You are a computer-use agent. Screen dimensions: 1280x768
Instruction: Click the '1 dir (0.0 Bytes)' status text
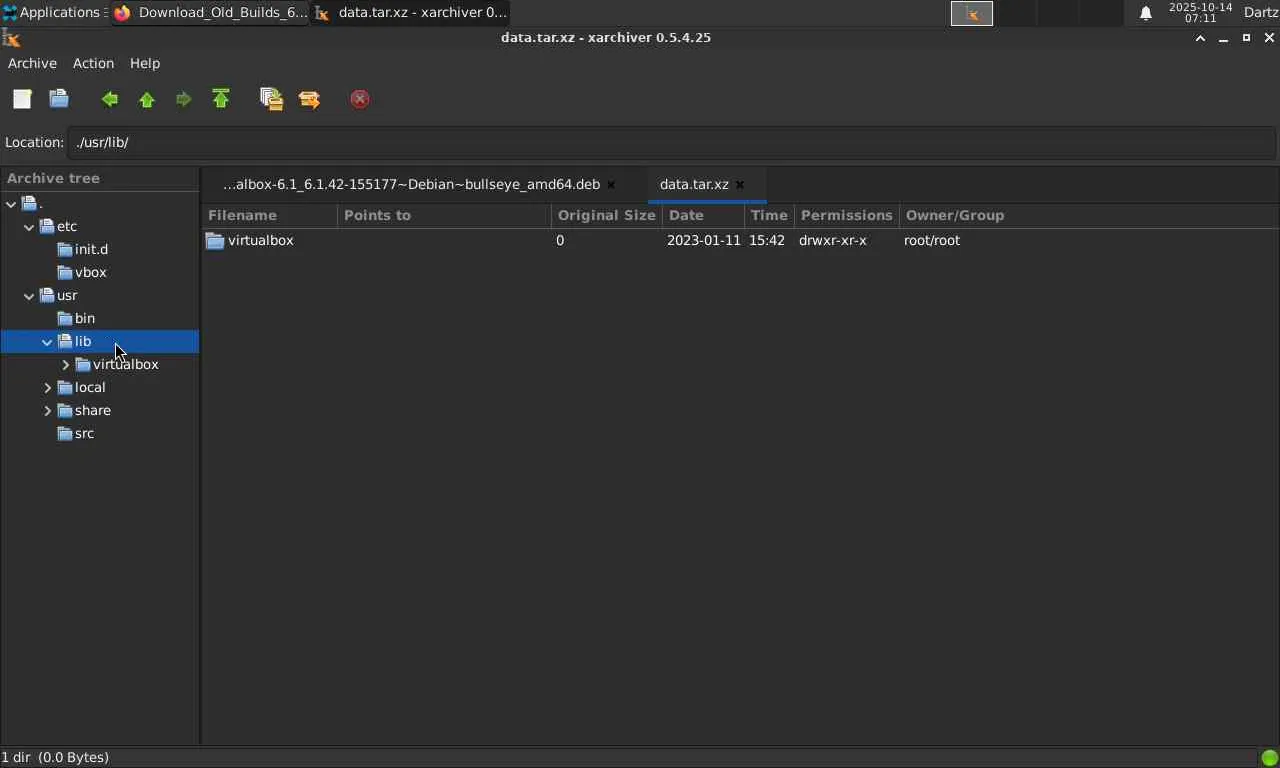pyautogui.click(x=55, y=758)
